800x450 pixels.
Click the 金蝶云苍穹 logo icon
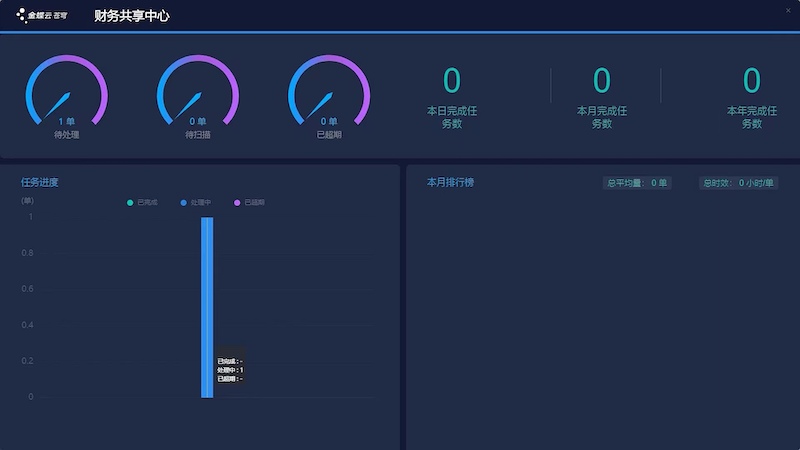tap(23, 15)
